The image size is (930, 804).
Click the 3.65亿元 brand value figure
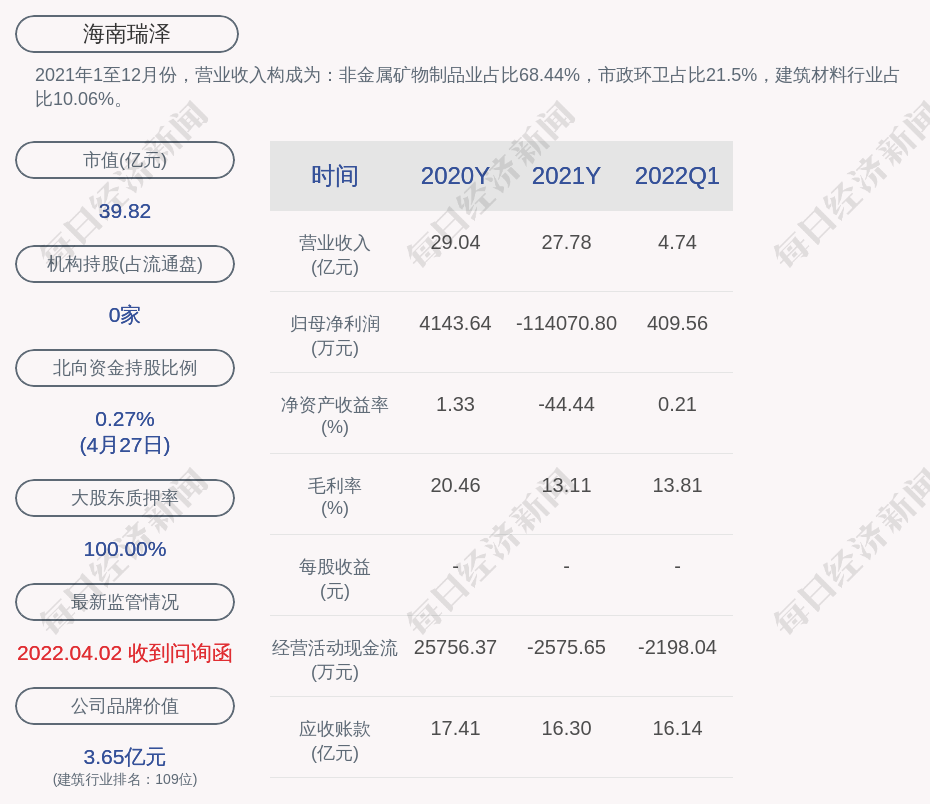point(125,757)
